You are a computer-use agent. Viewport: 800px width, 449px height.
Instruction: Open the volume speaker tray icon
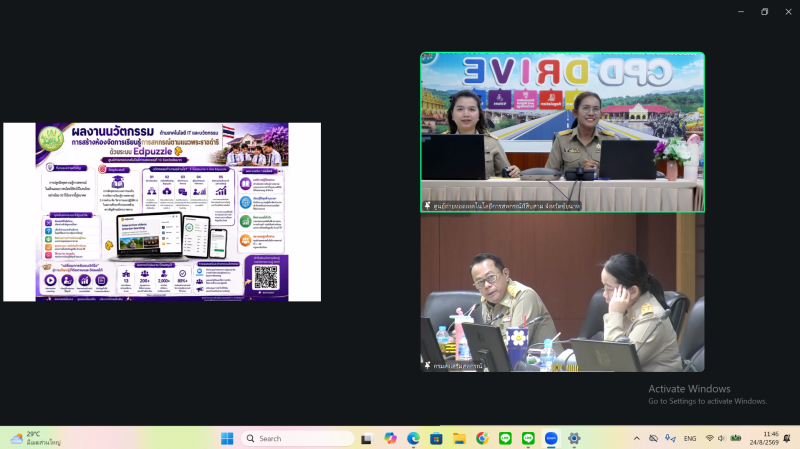coord(721,438)
